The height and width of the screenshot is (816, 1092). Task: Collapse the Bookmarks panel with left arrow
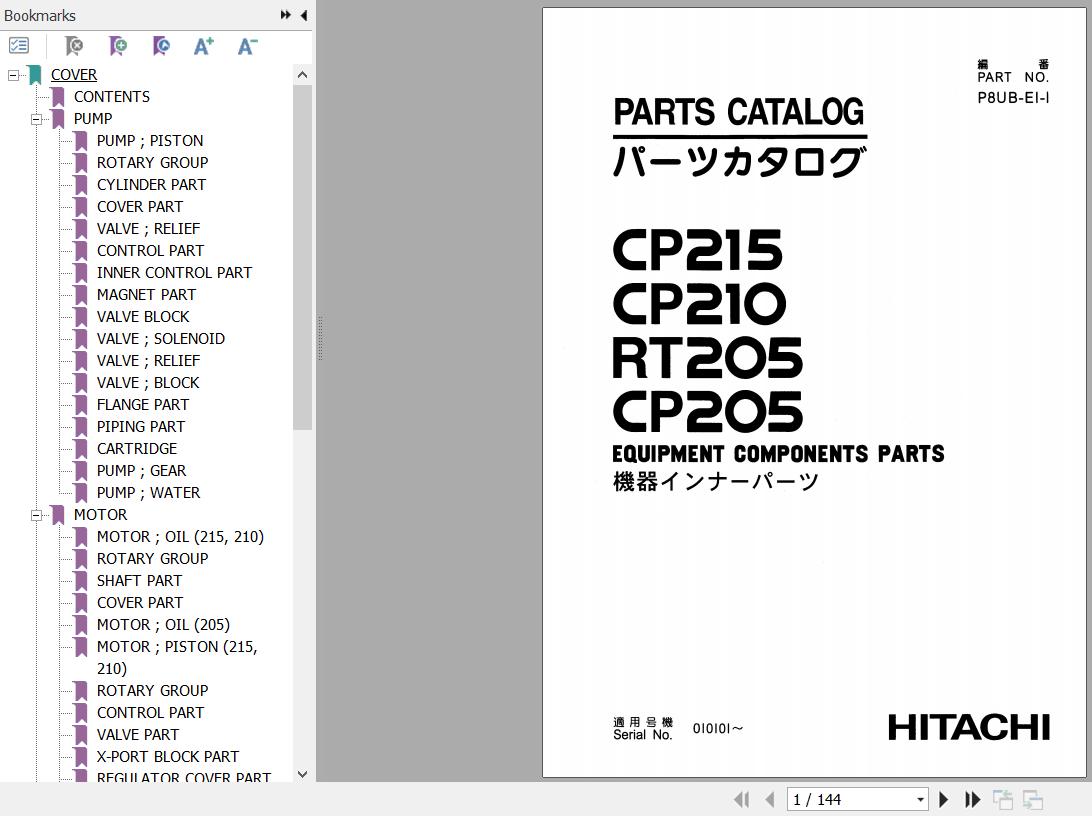click(x=303, y=15)
